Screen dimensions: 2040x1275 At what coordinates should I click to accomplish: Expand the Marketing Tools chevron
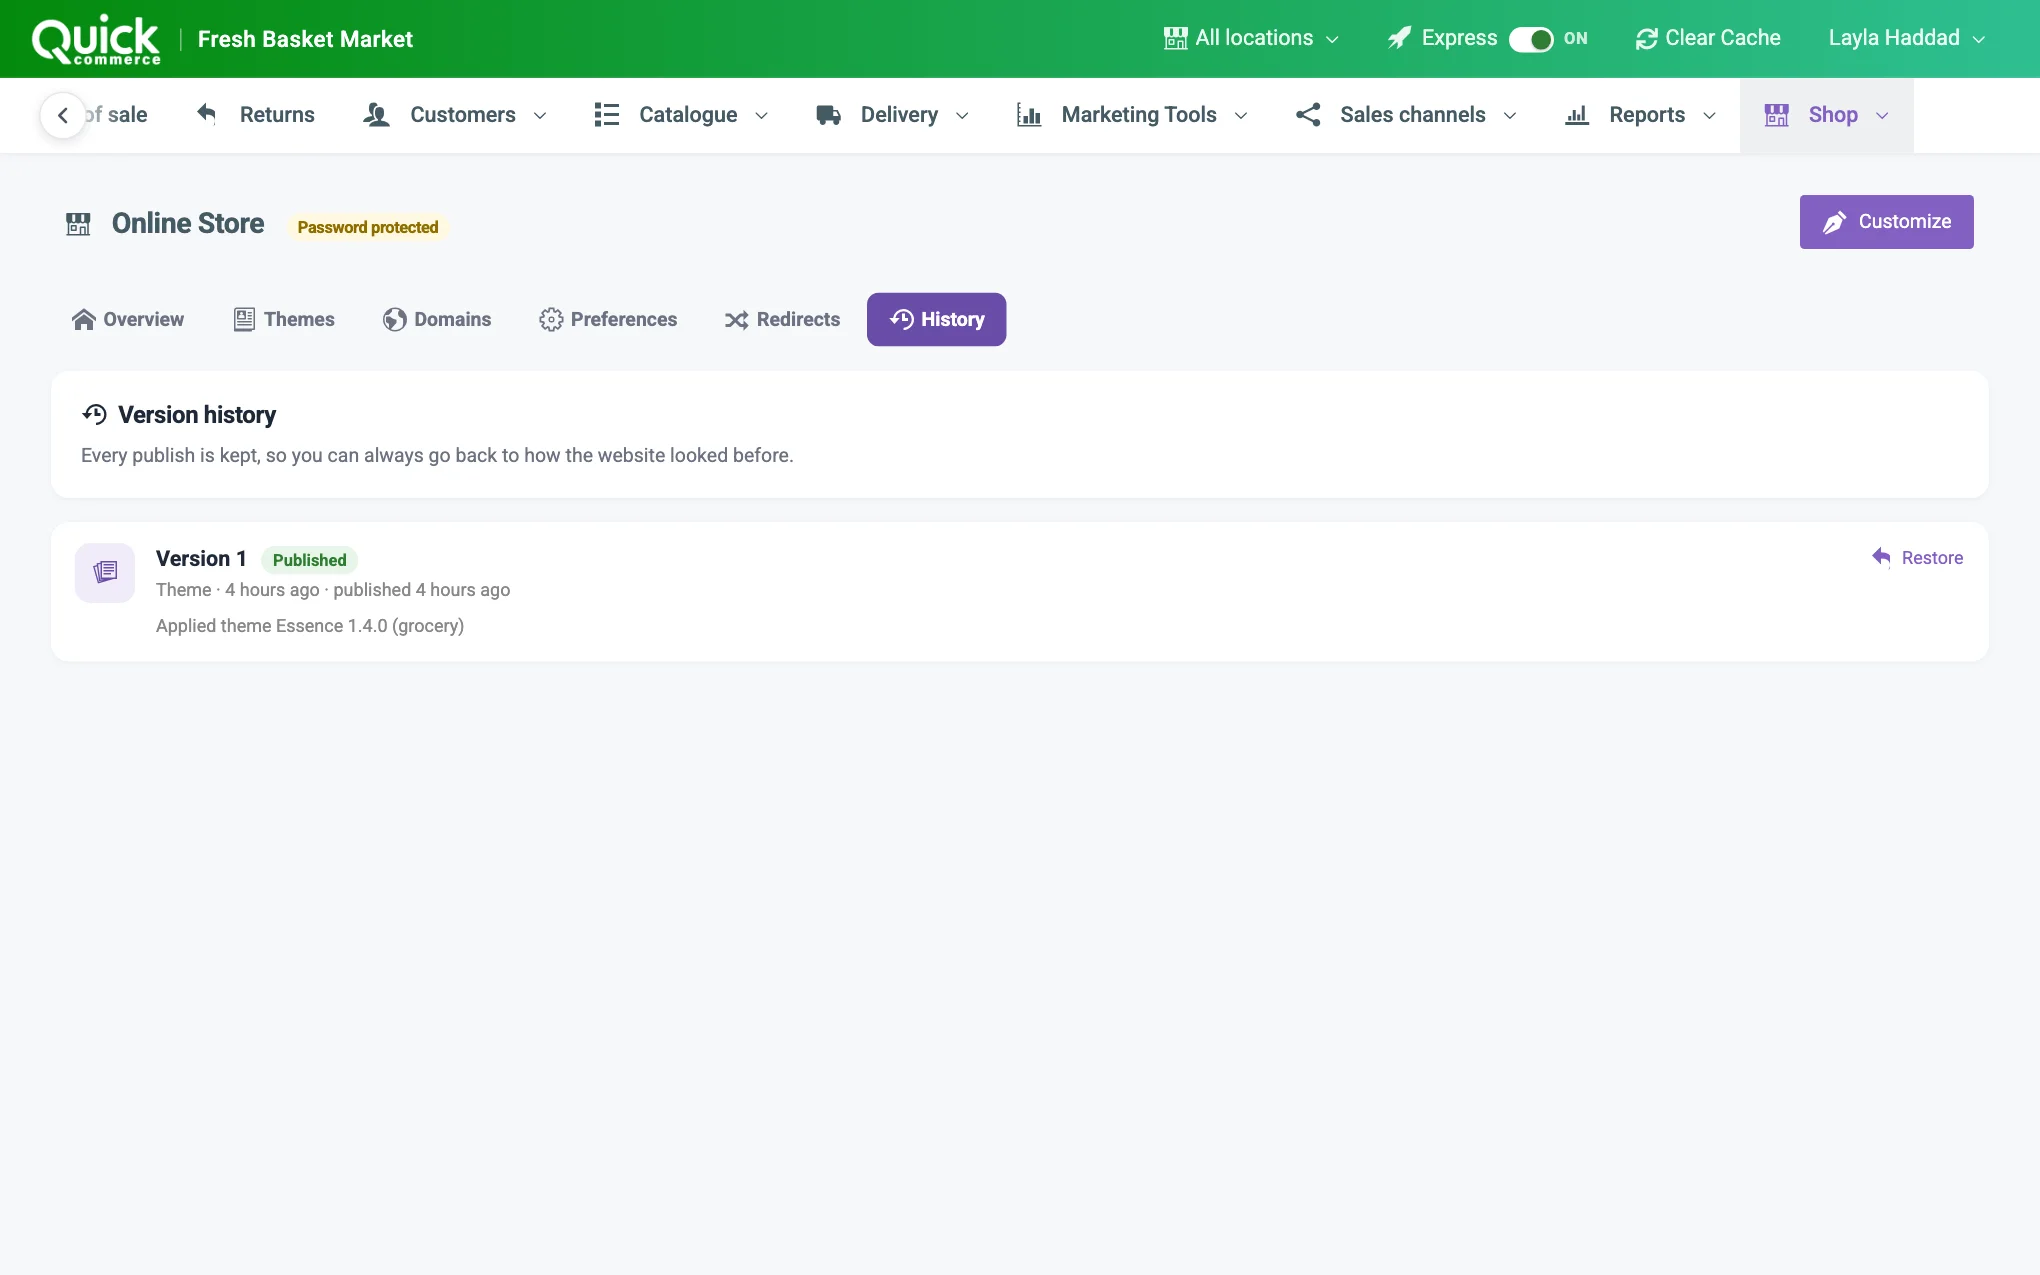click(1241, 116)
